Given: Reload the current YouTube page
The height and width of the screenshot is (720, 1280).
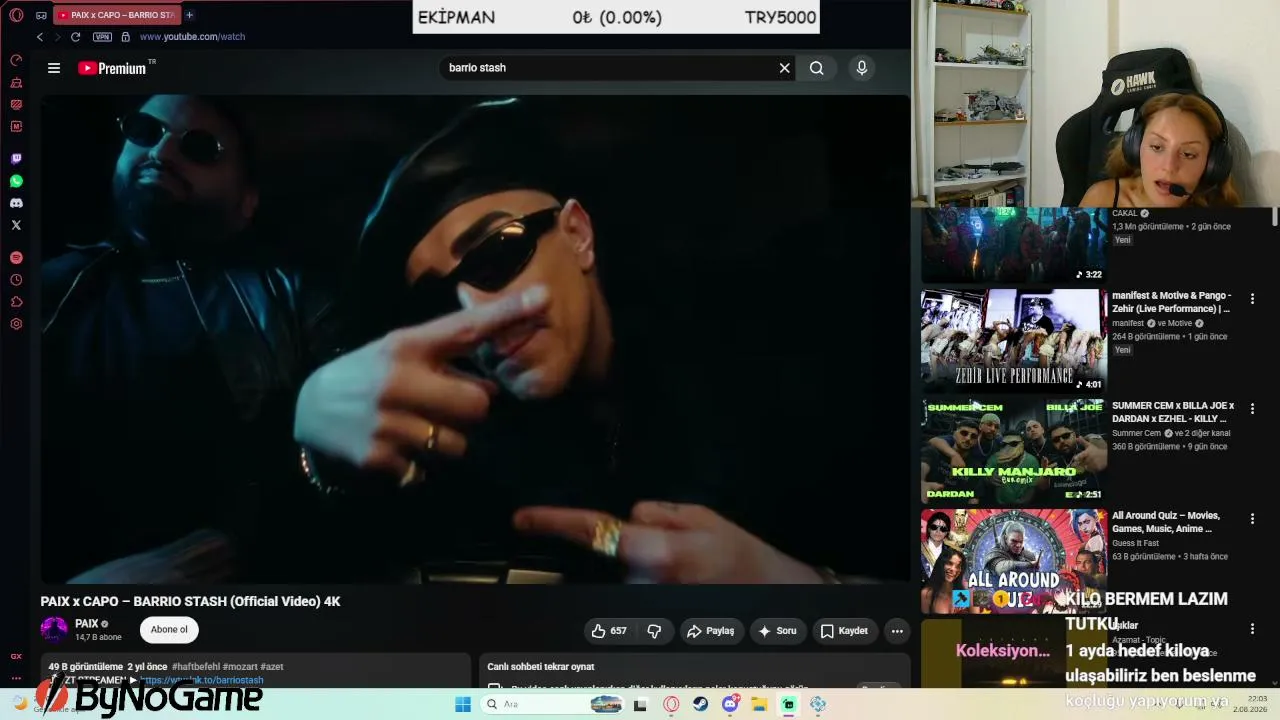Looking at the screenshot, I should click(75, 37).
